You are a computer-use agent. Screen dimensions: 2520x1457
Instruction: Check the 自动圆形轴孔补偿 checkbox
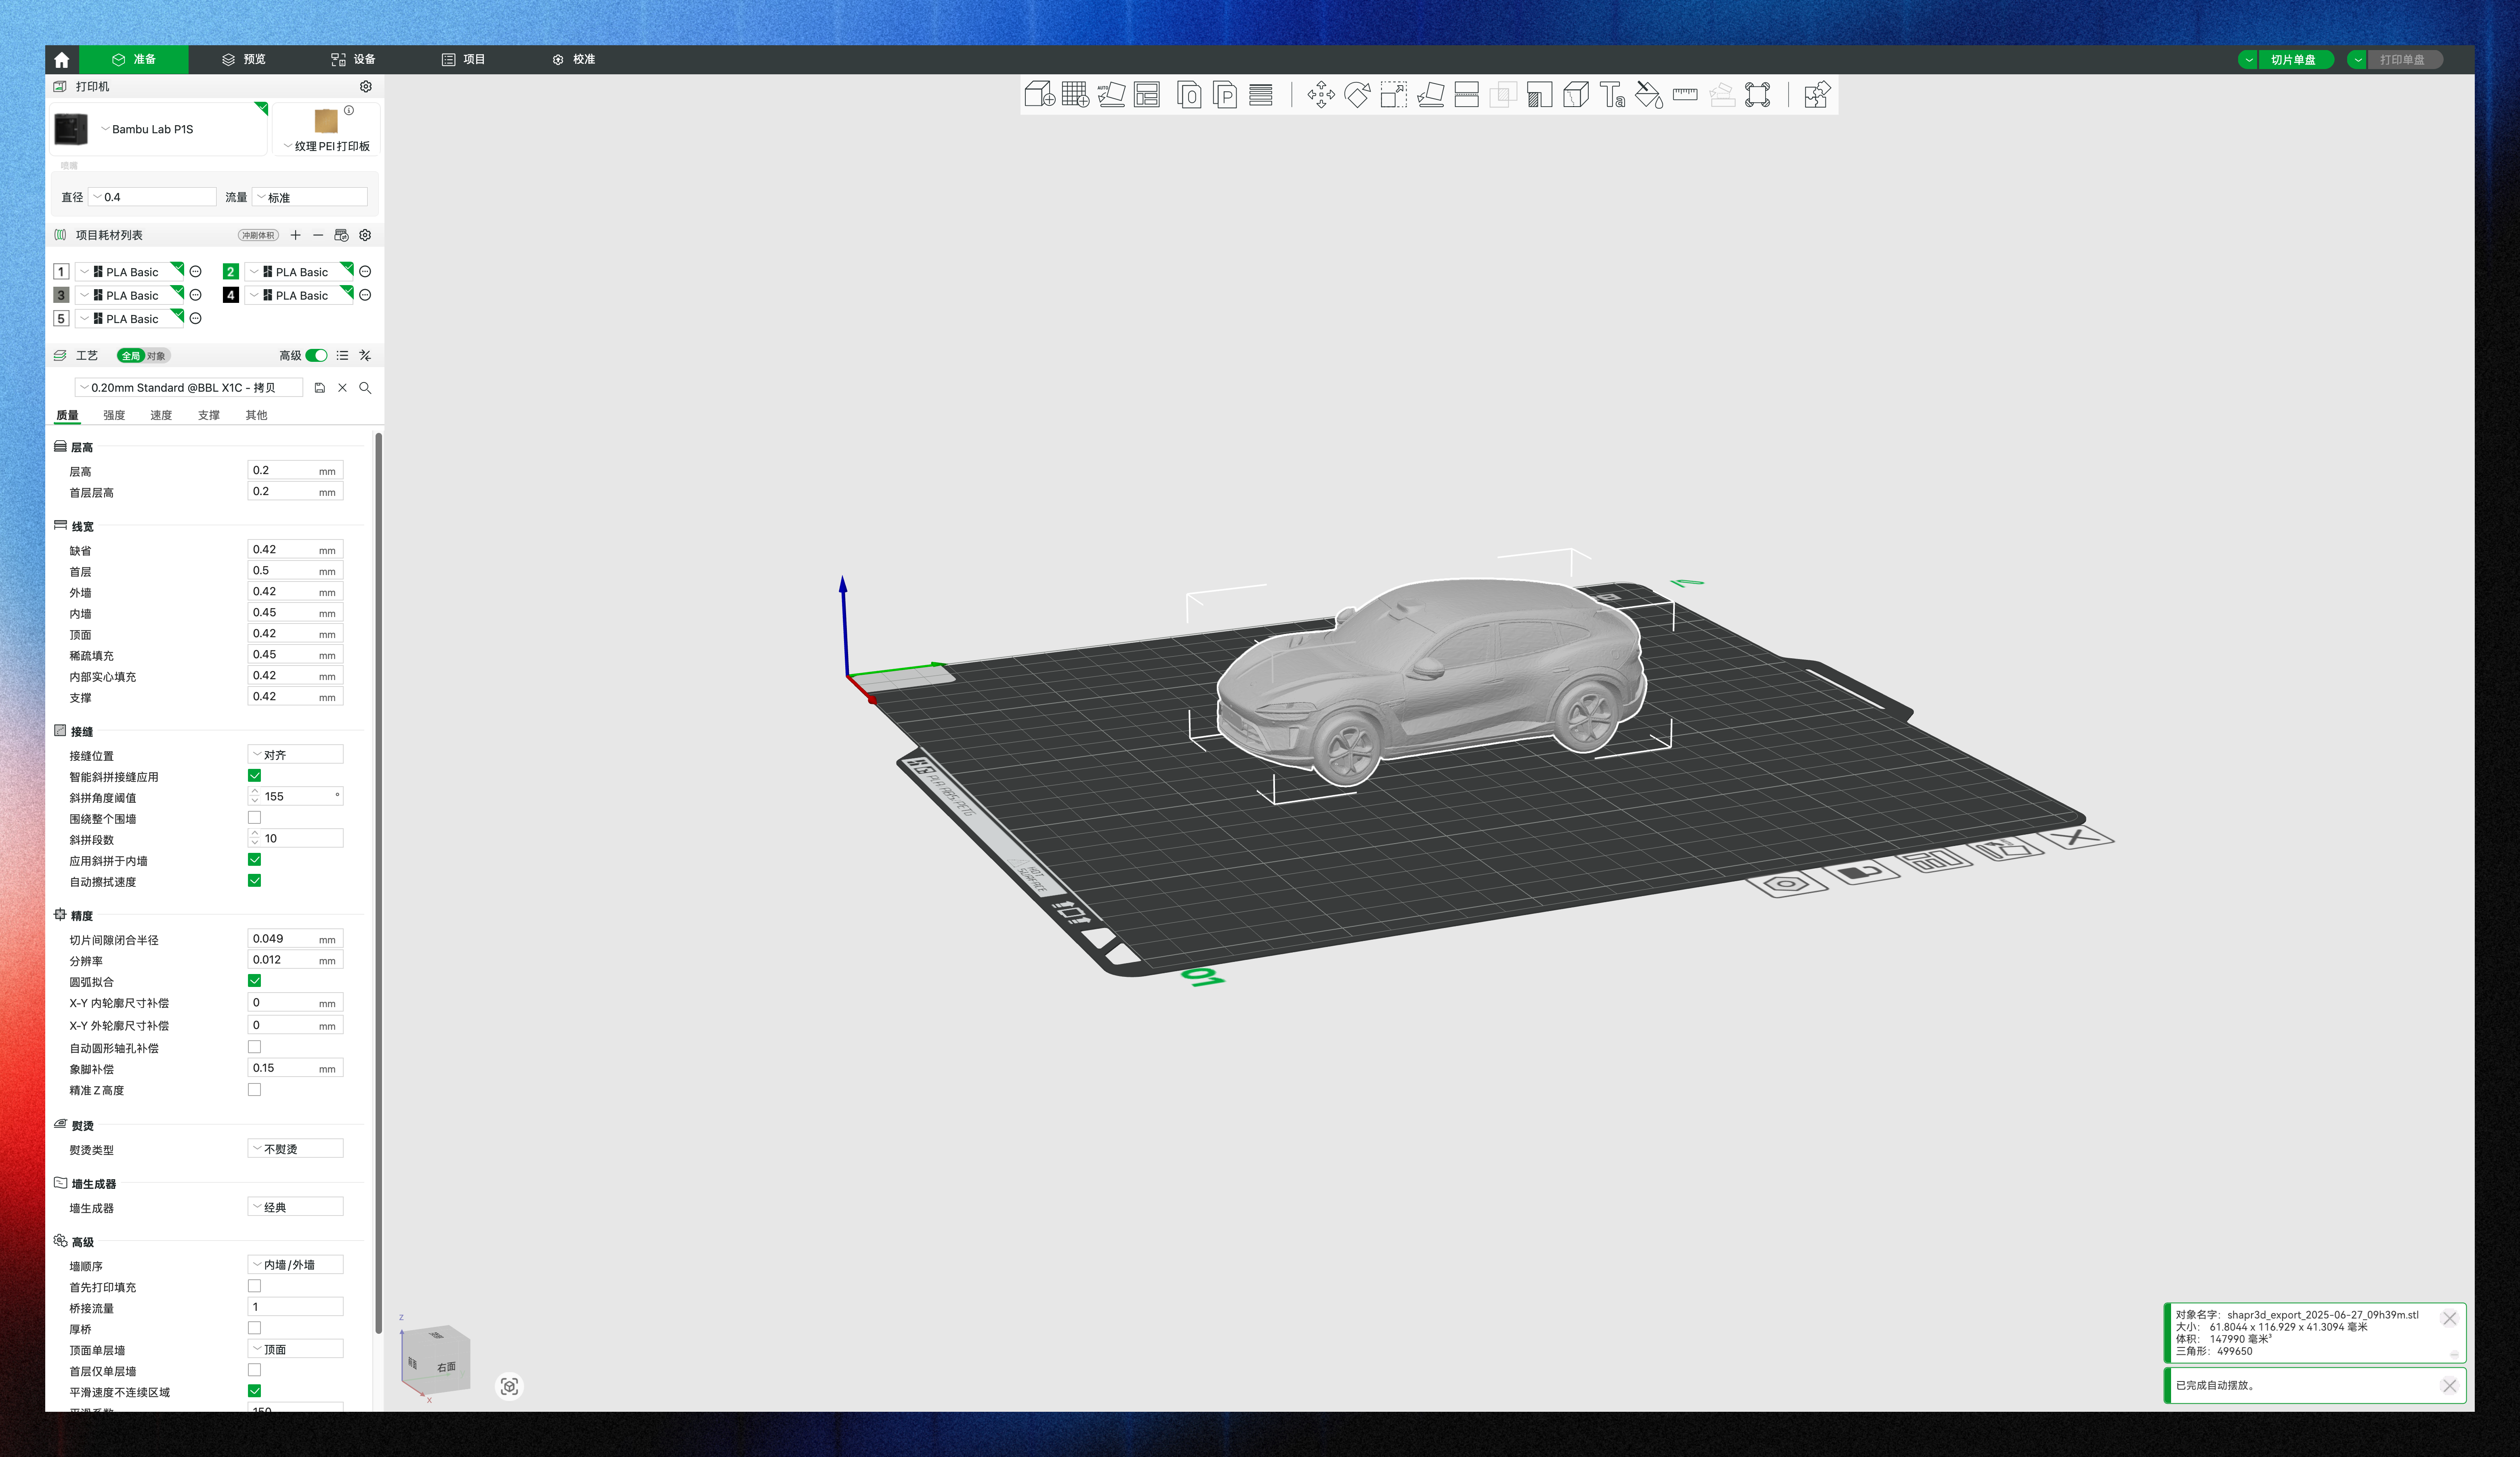coord(255,1047)
